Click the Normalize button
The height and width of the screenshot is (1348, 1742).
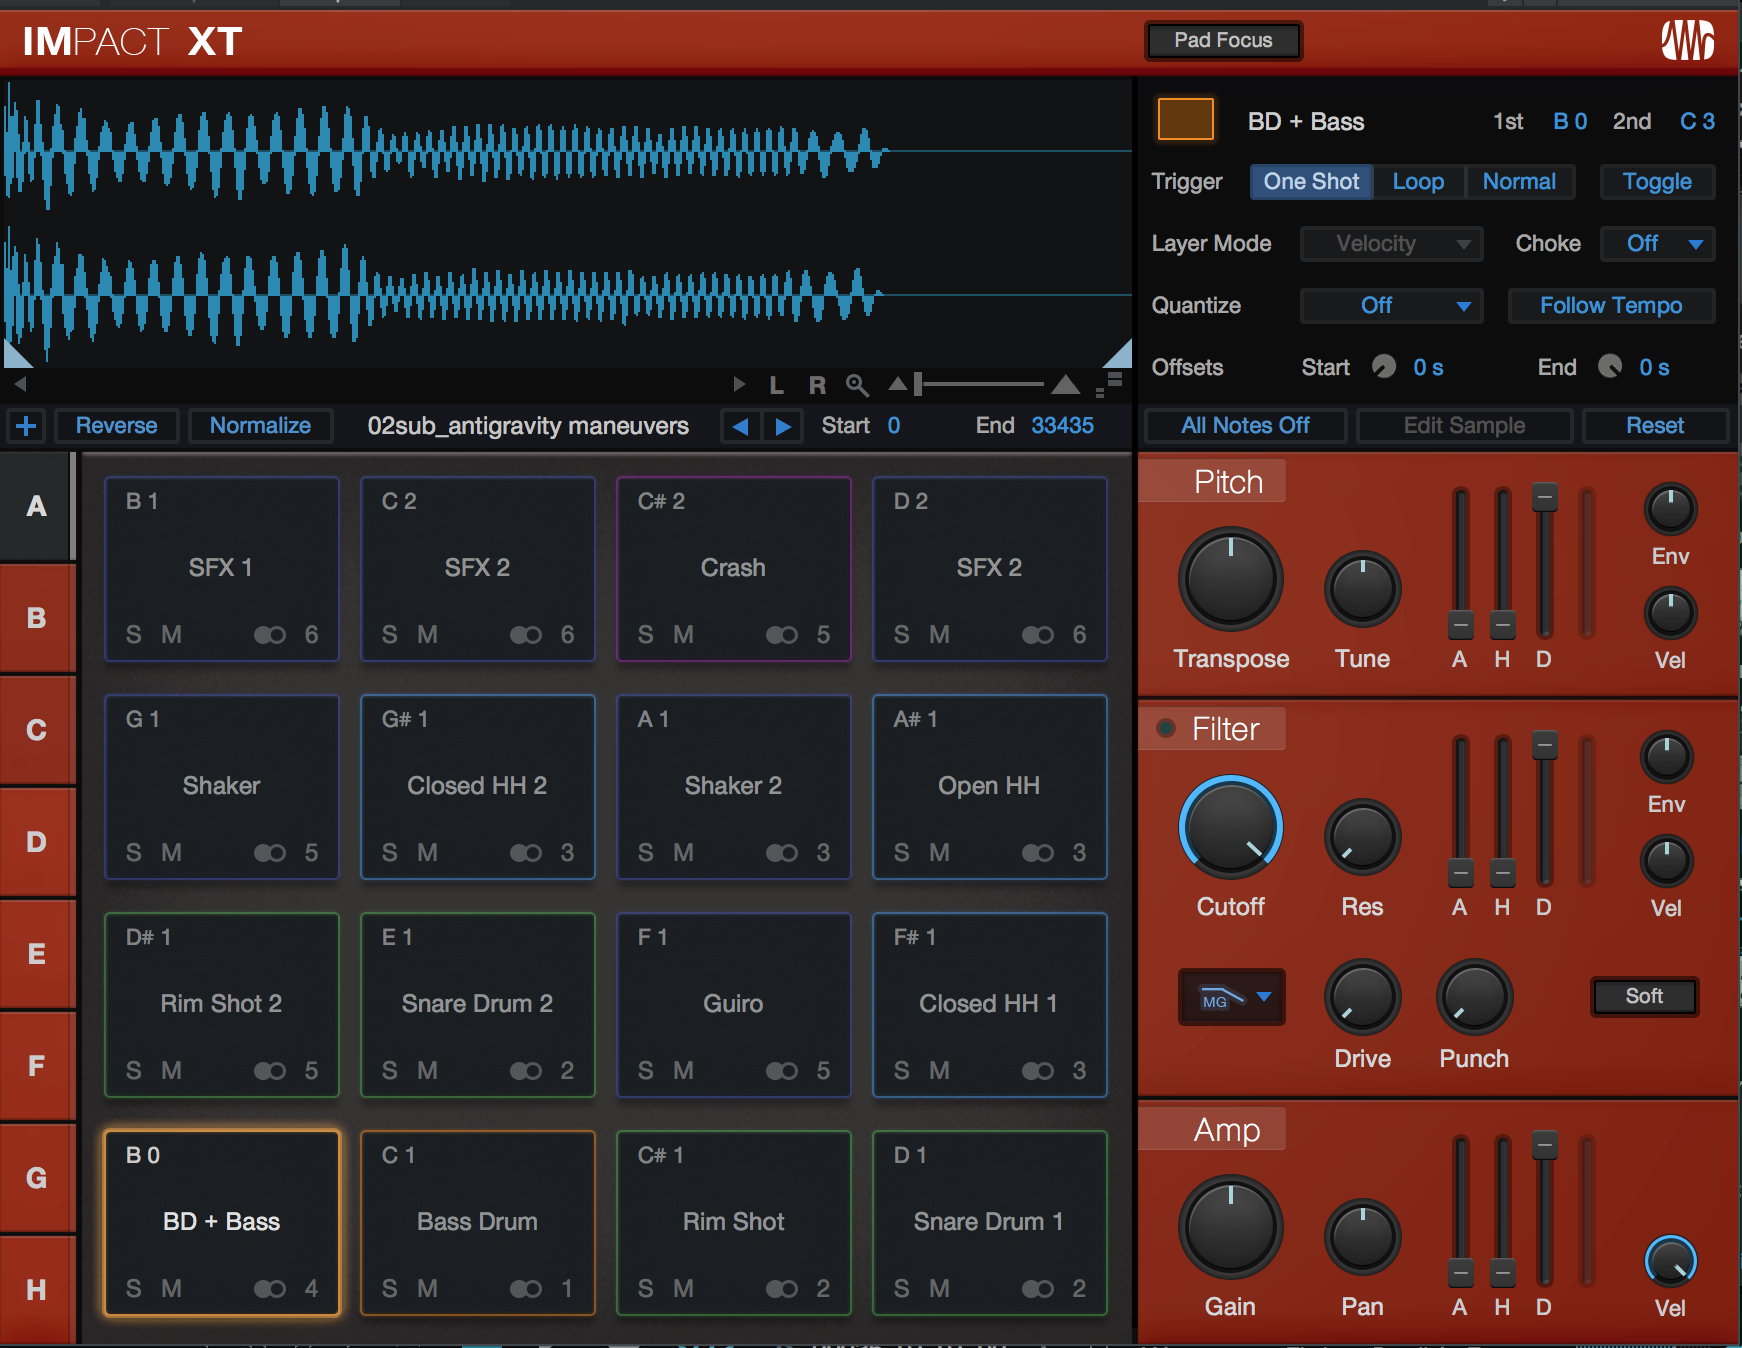pyautogui.click(x=260, y=426)
